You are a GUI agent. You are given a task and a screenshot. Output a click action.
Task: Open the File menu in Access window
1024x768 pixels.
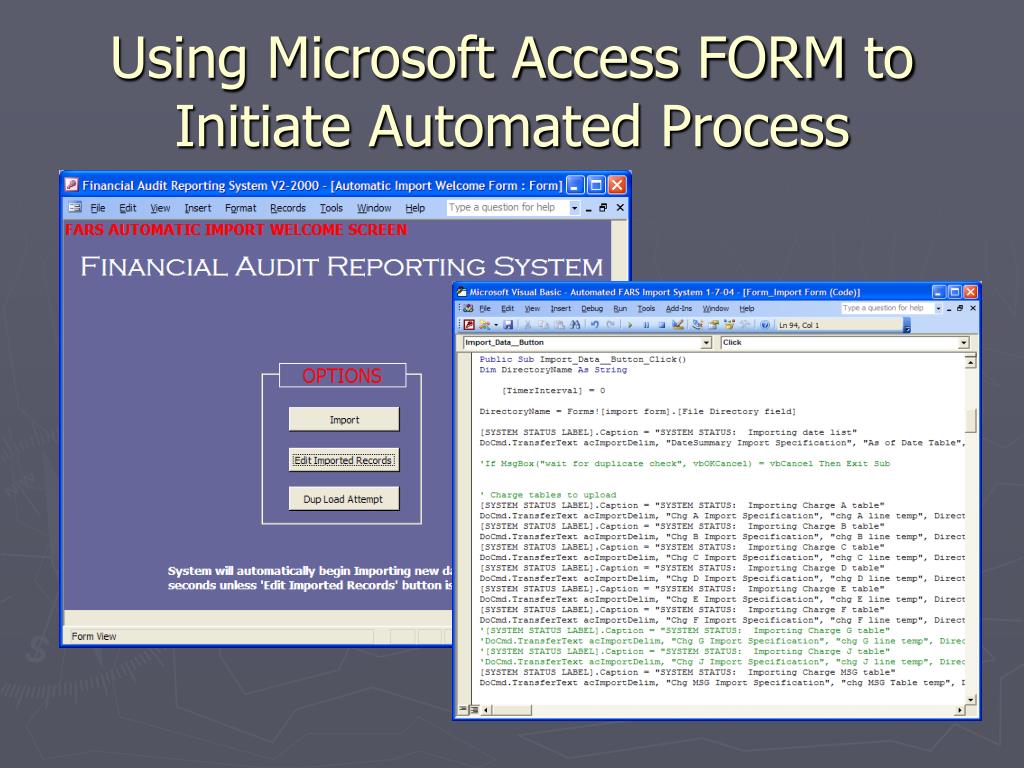pyautogui.click(x=98, y=208)
